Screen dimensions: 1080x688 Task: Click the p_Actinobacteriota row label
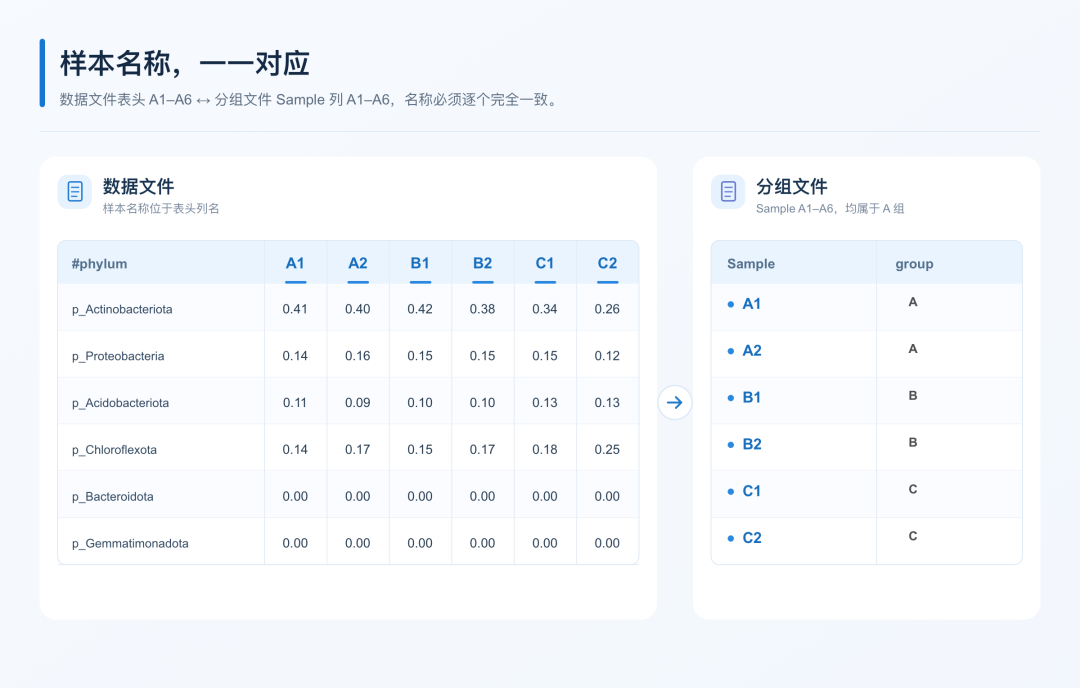pyautogui.click(x=122, y=309)
